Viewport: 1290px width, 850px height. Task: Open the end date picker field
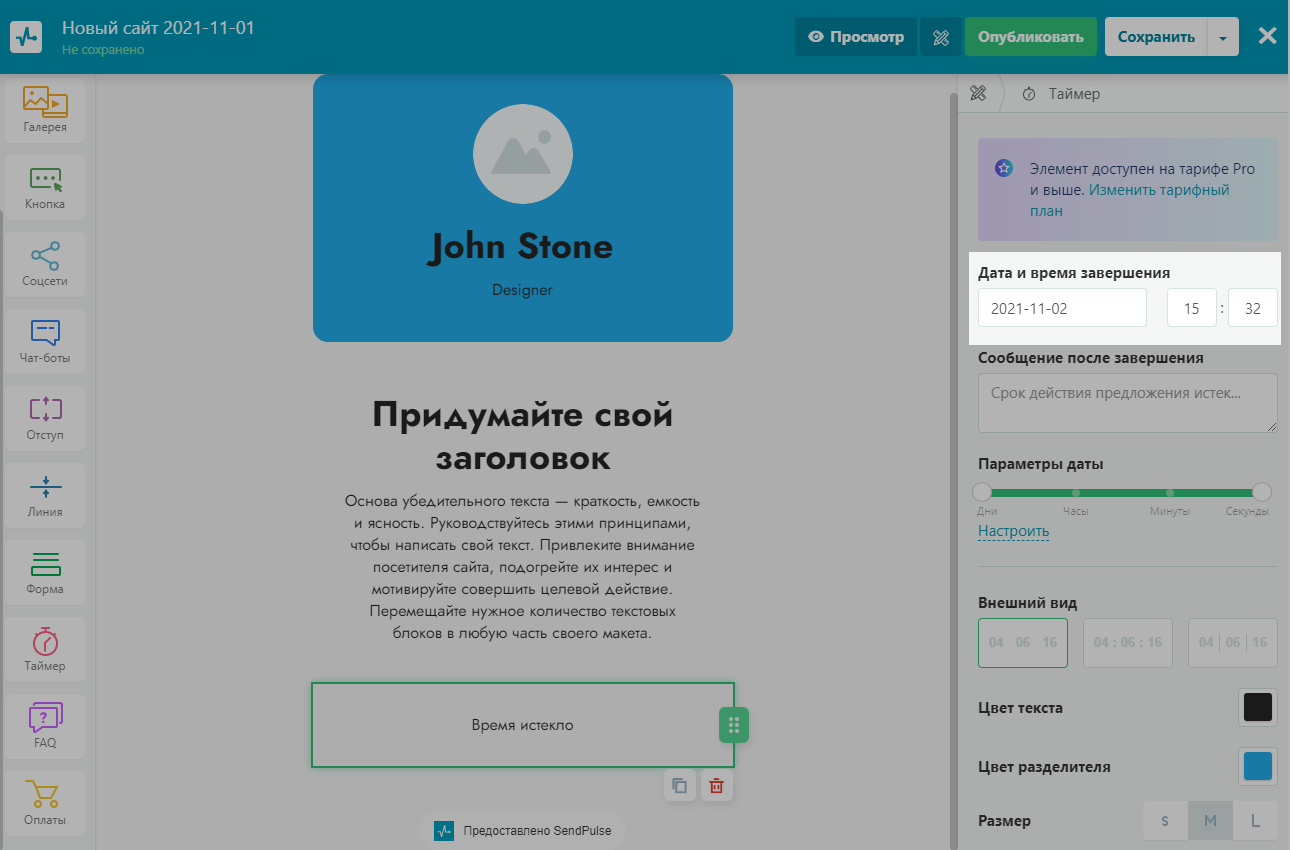[1062, 308]
